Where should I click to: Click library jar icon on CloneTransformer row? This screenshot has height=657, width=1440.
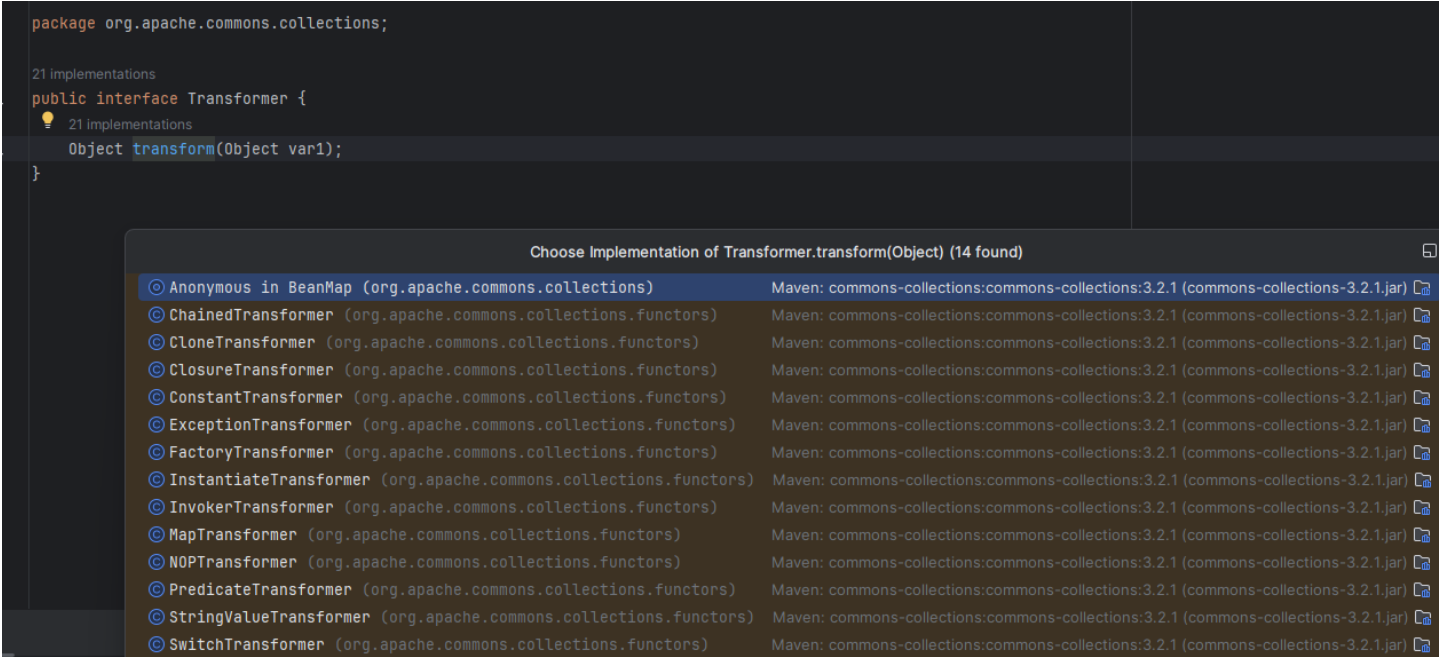point(1422,342)
